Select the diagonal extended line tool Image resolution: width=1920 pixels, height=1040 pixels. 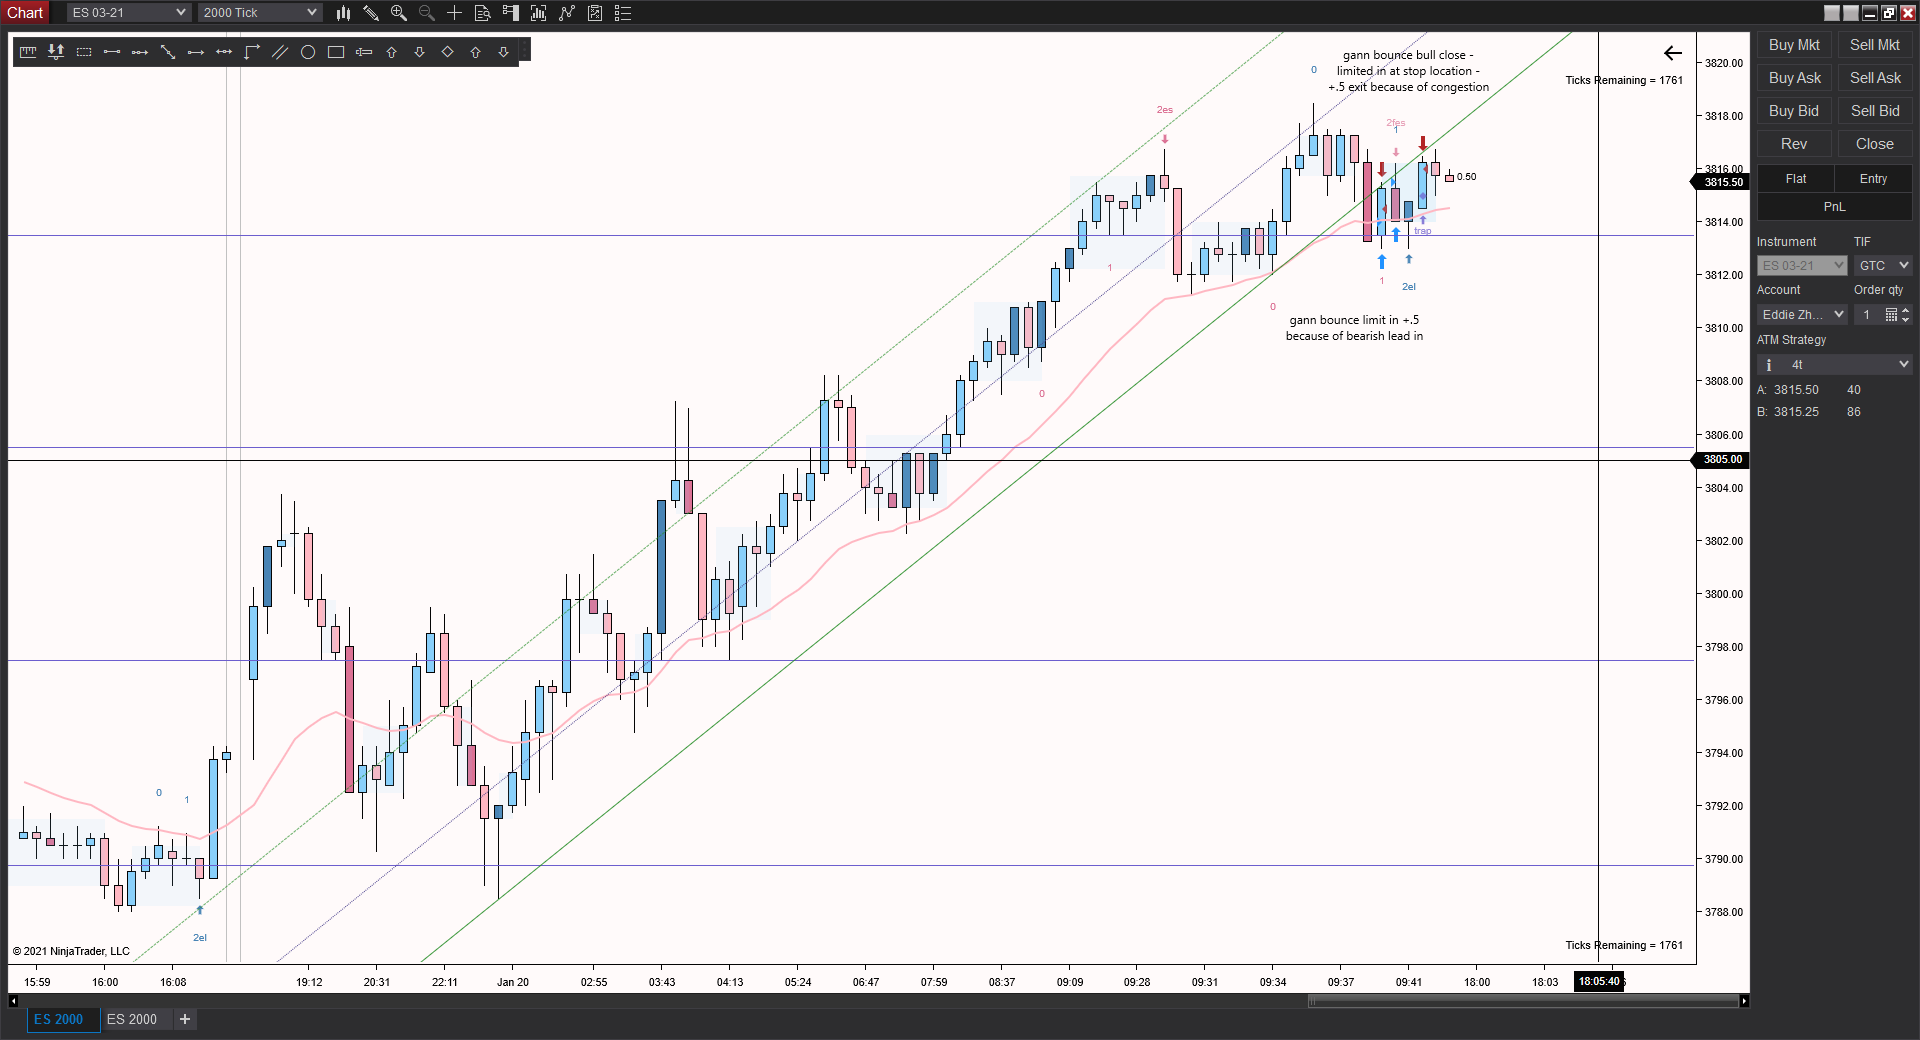[168, 52]
